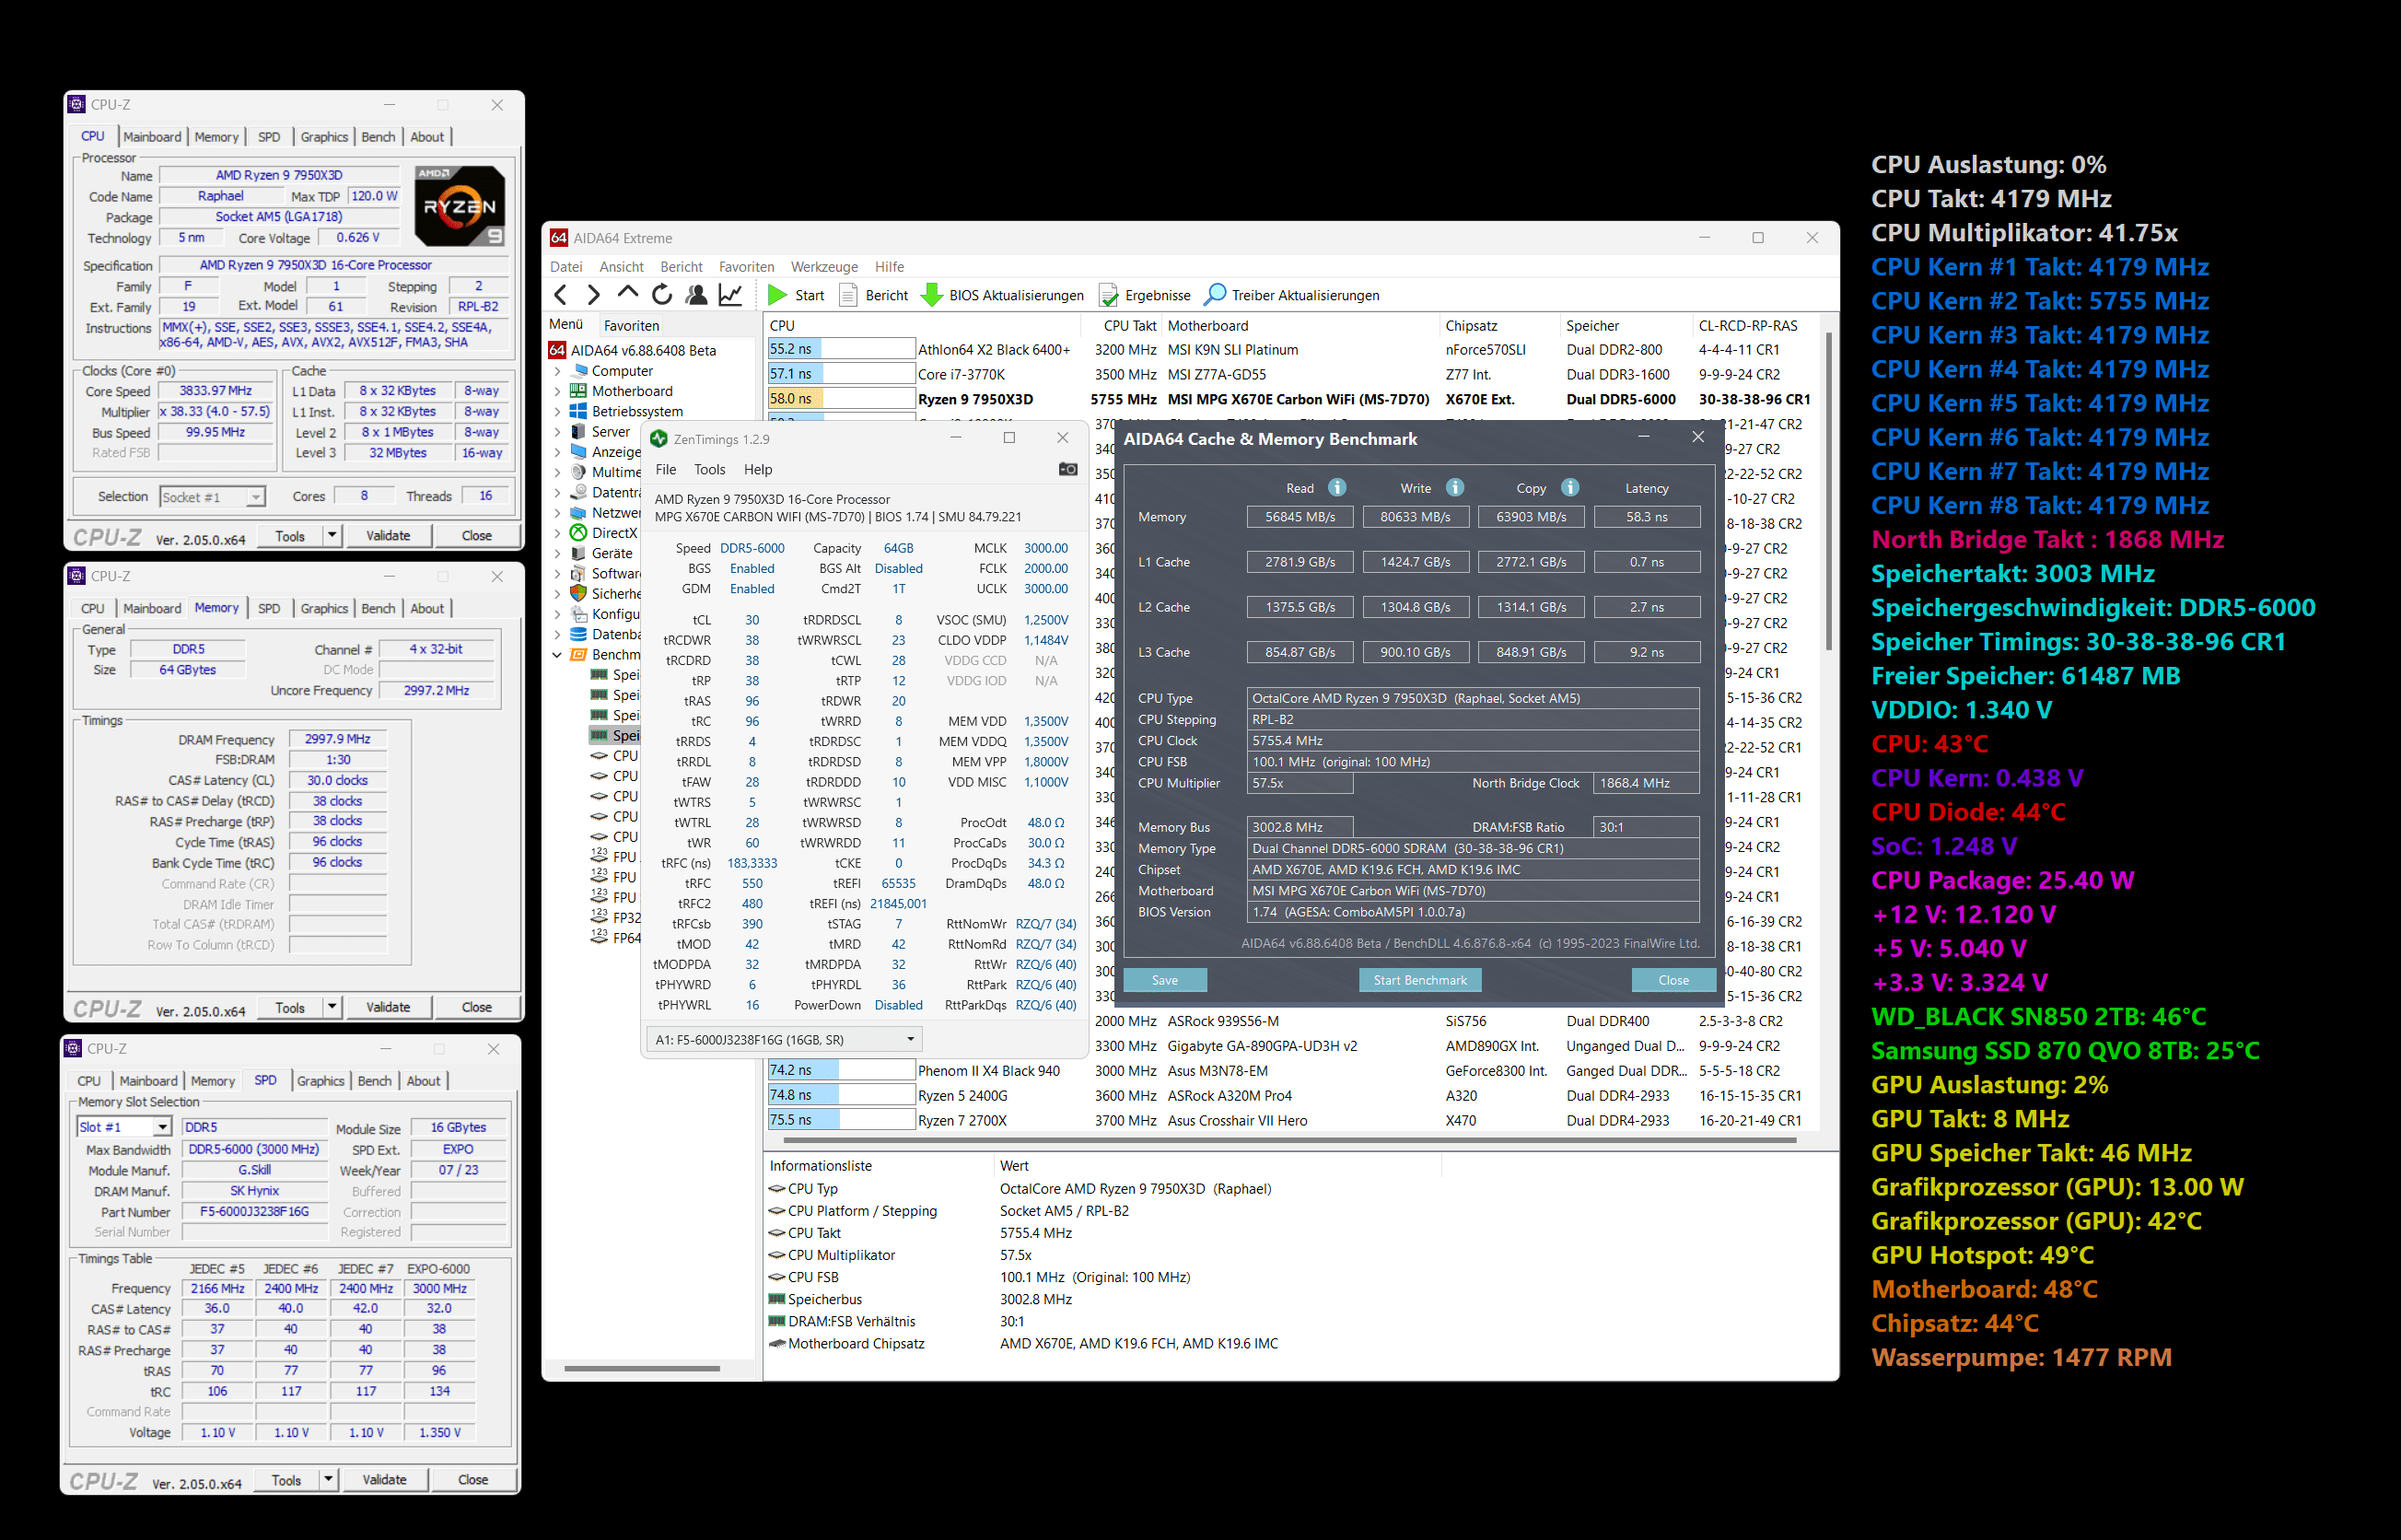The height and width of the screenshot is (1540, 2401).
Task: Click the ZenTimings screenshot camera icon
Action: [x=1068, y=469]
